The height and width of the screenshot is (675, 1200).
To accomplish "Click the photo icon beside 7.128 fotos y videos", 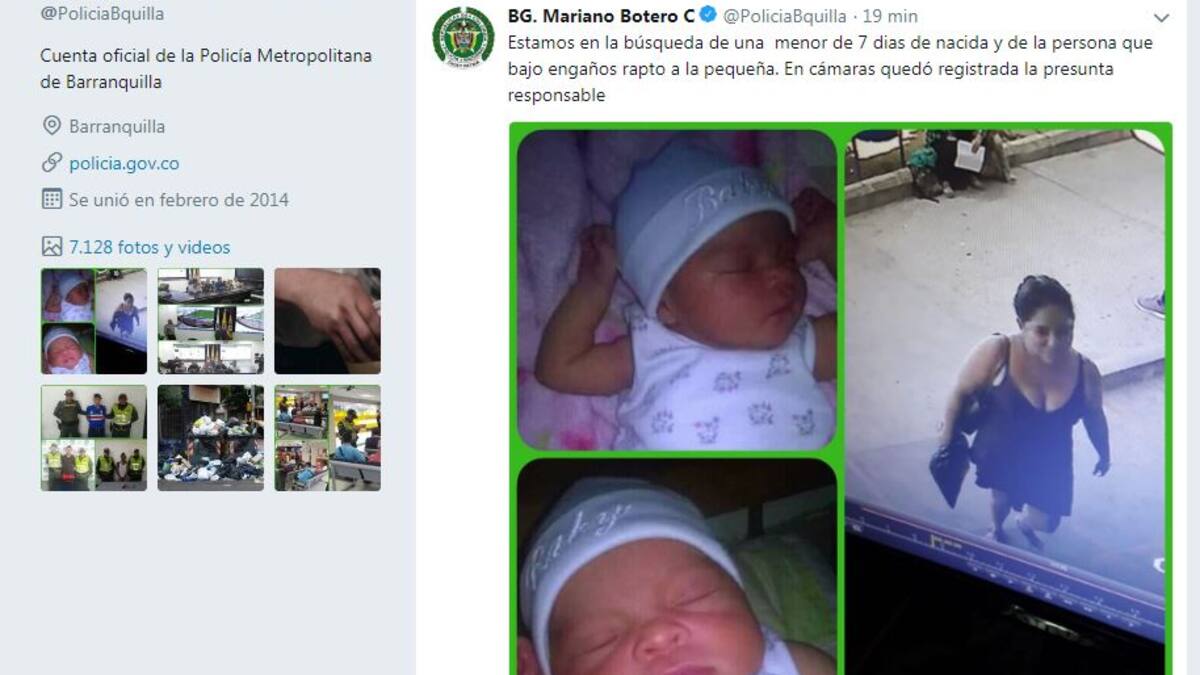I will coord(52,246).
